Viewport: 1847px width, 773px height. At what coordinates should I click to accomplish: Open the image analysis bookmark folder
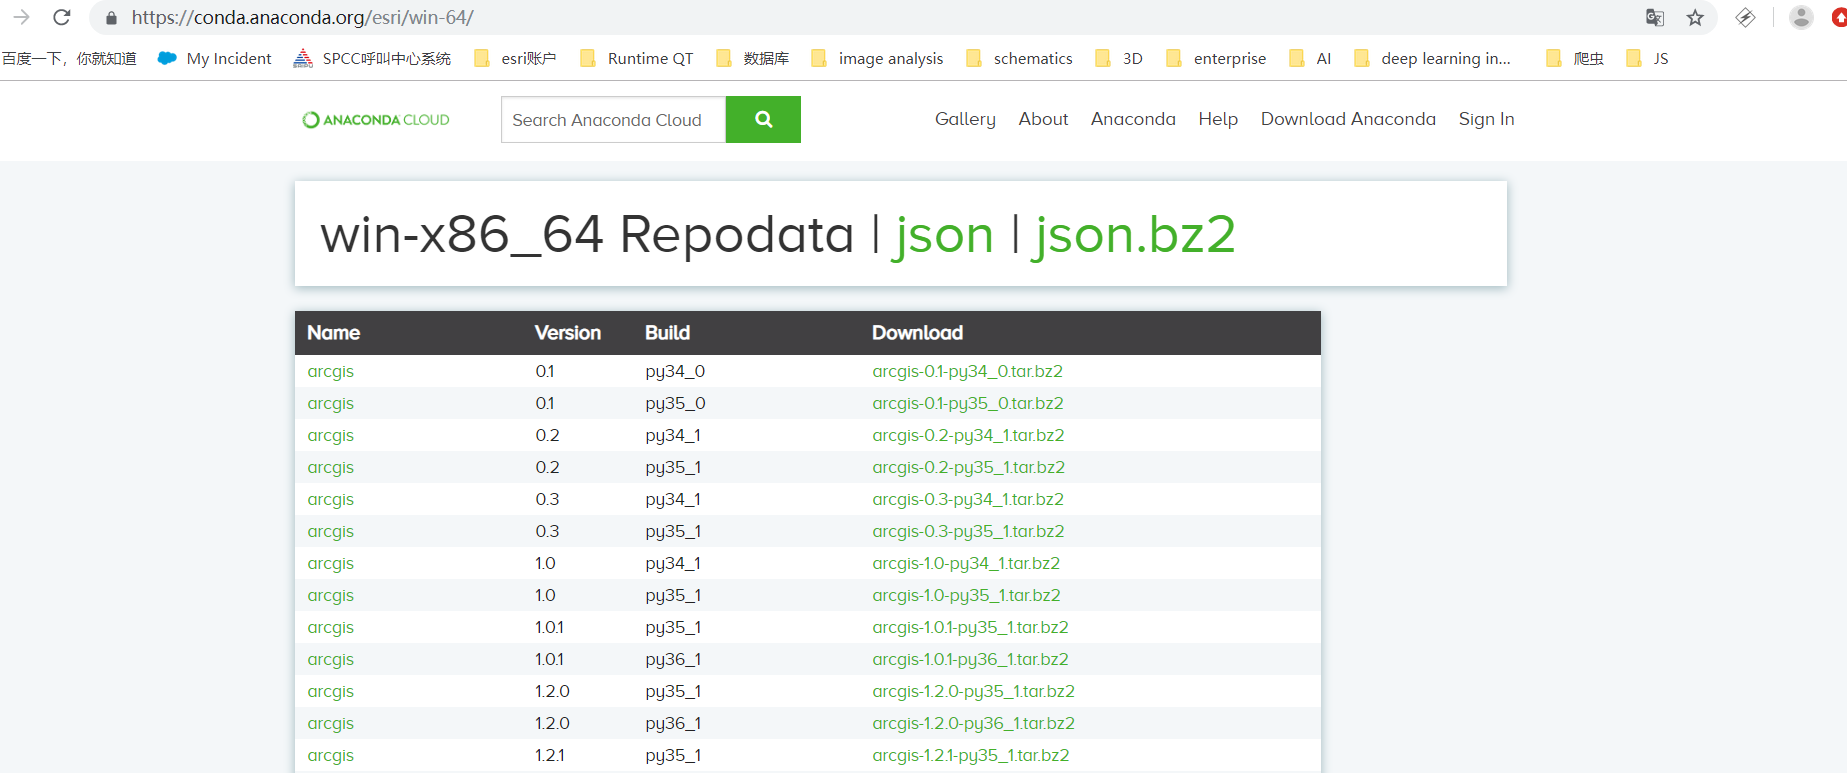click(877, 58)
